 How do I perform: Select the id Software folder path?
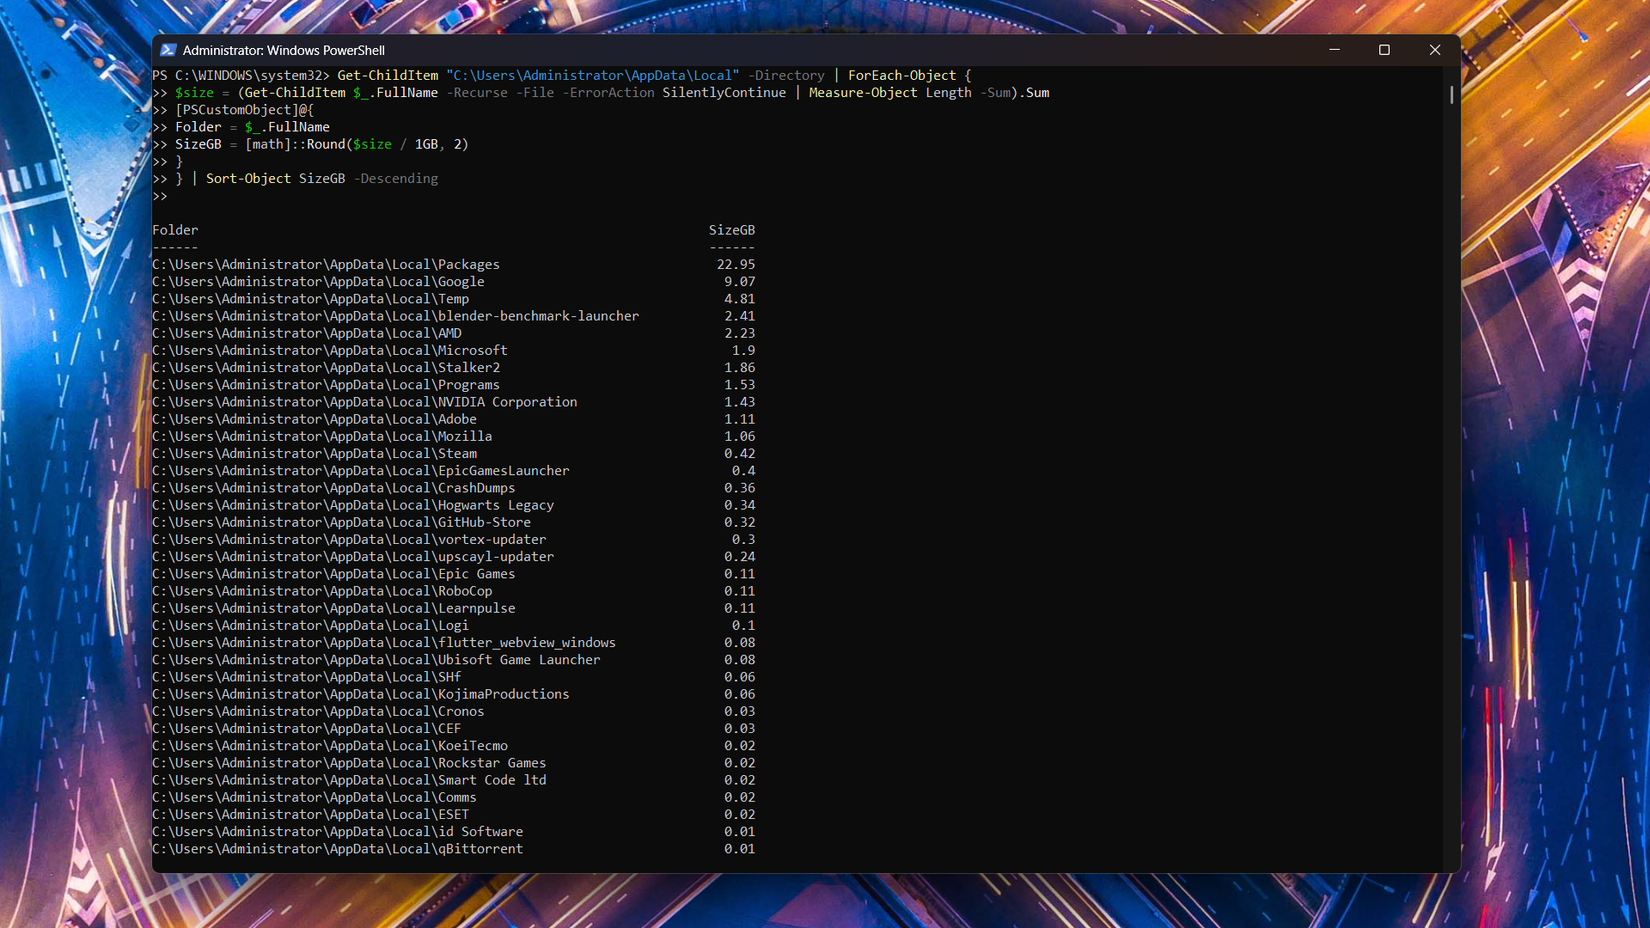pyautogui.click(x=338, y=832)
